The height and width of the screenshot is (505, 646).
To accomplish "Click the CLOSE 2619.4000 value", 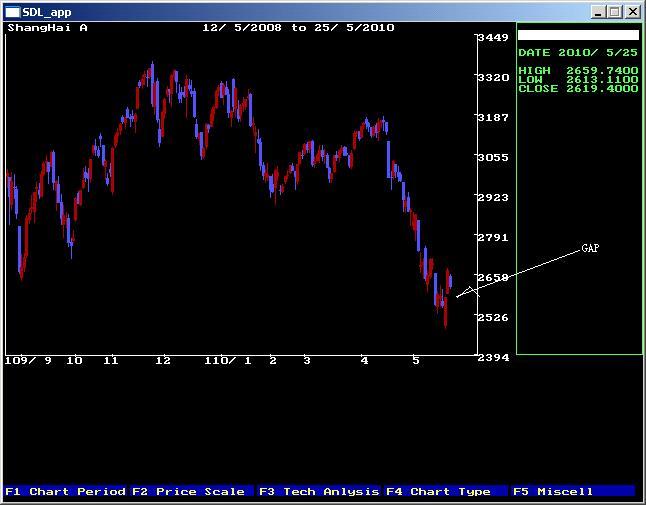I will point(578,89).
